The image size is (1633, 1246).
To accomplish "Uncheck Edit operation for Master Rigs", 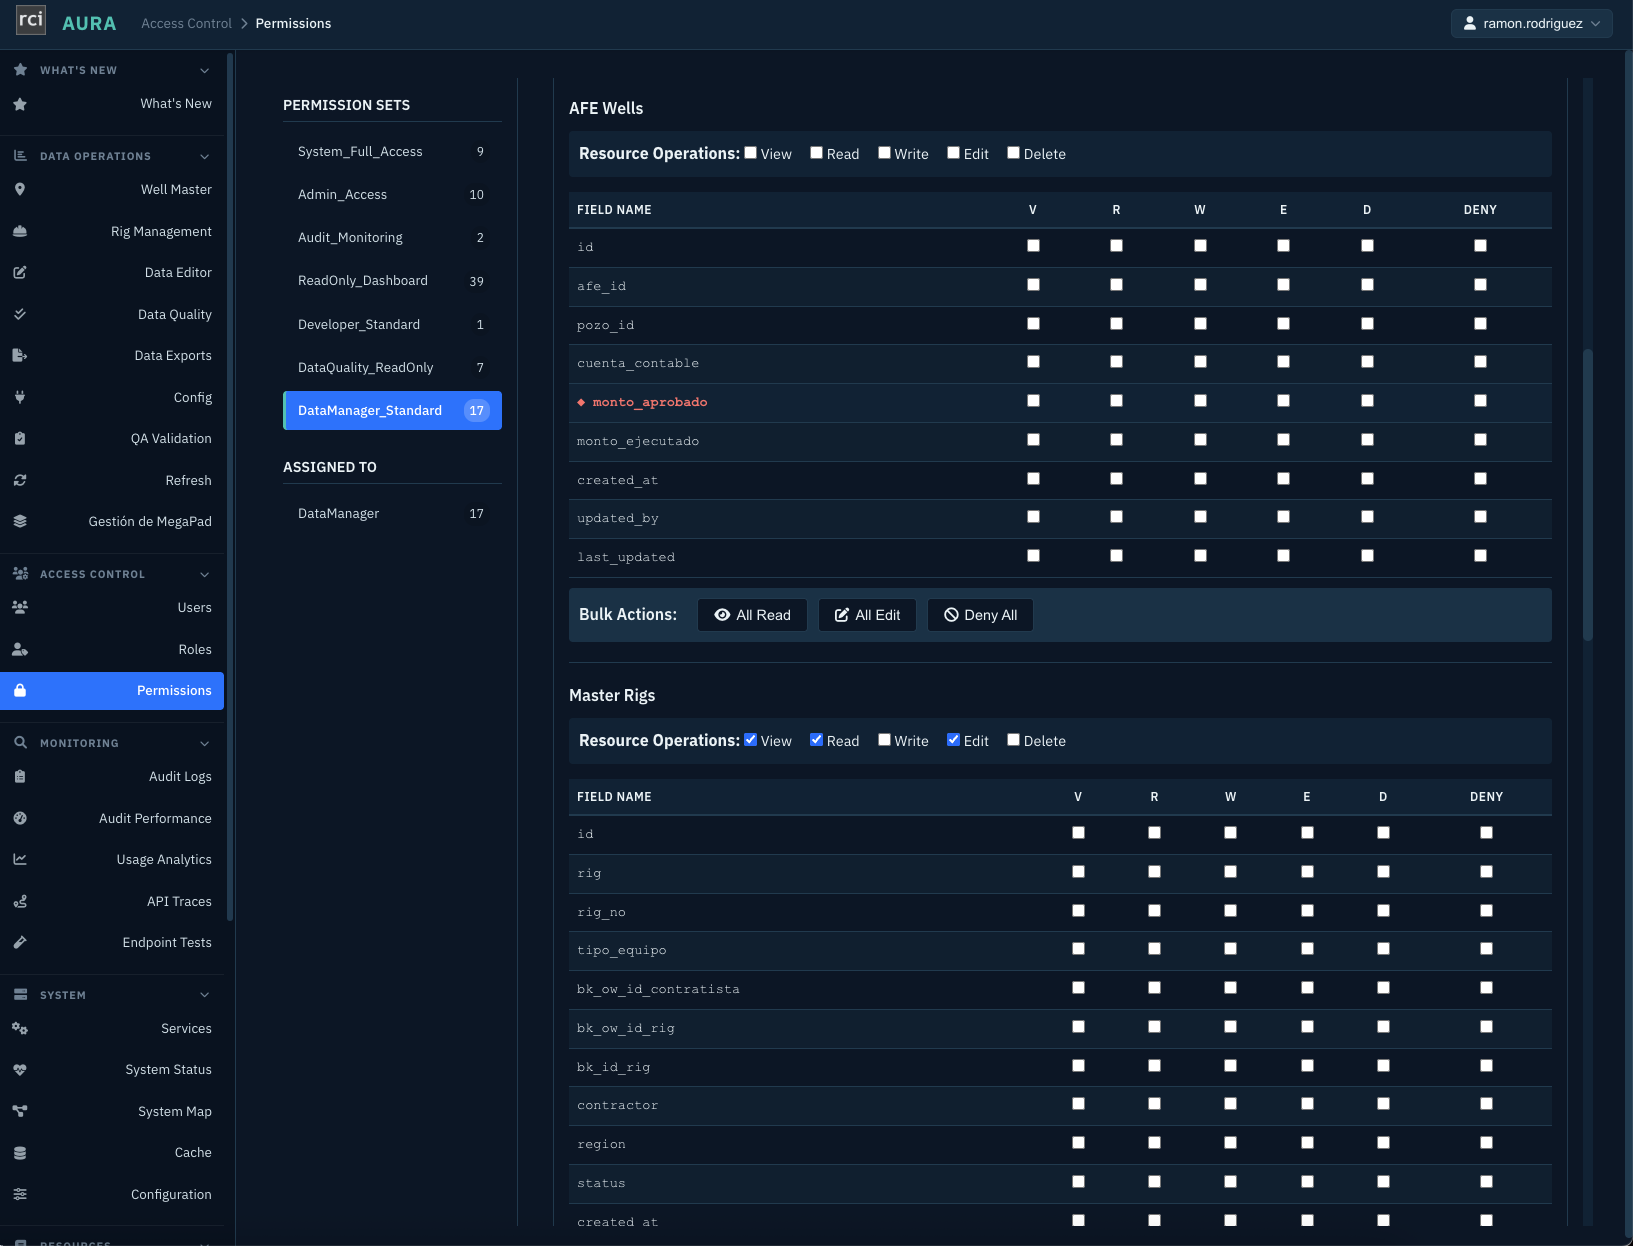I will tap(953, 740).
